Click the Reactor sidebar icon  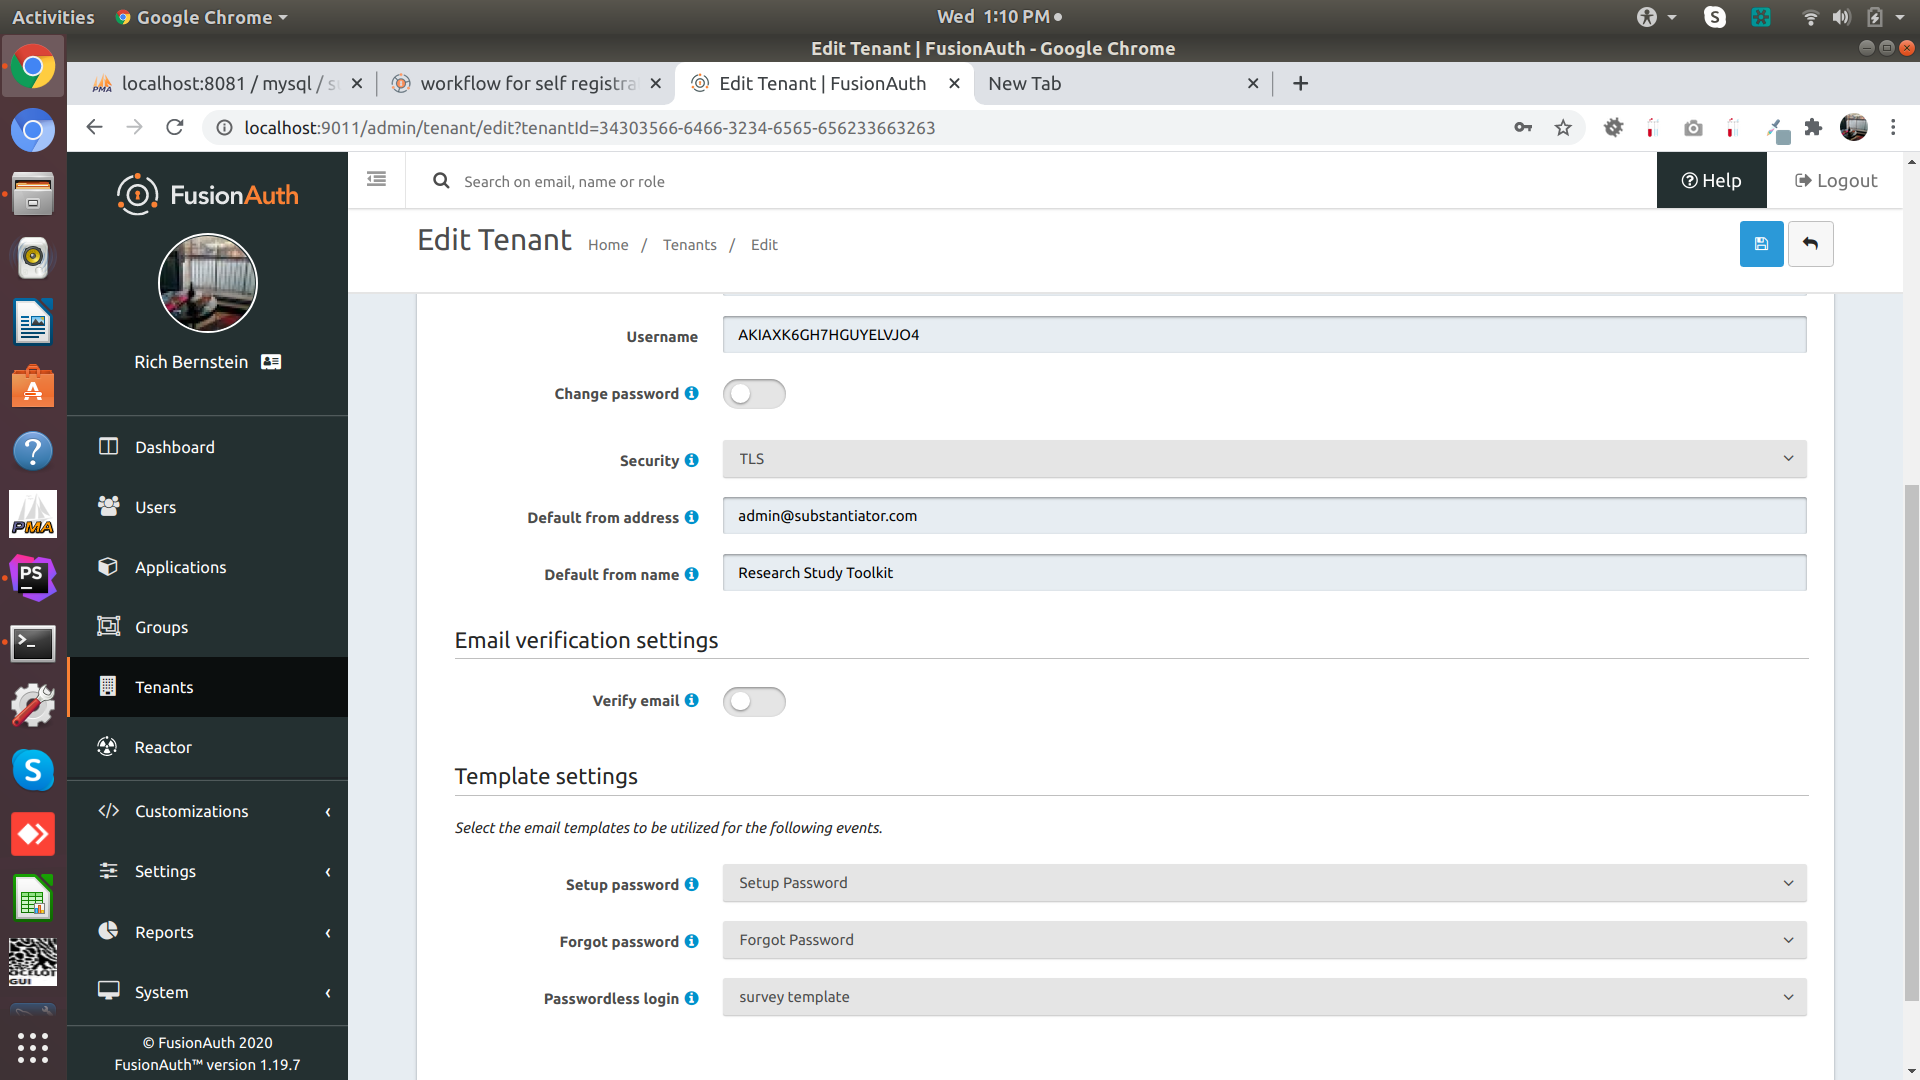click(x=108, y=746)
